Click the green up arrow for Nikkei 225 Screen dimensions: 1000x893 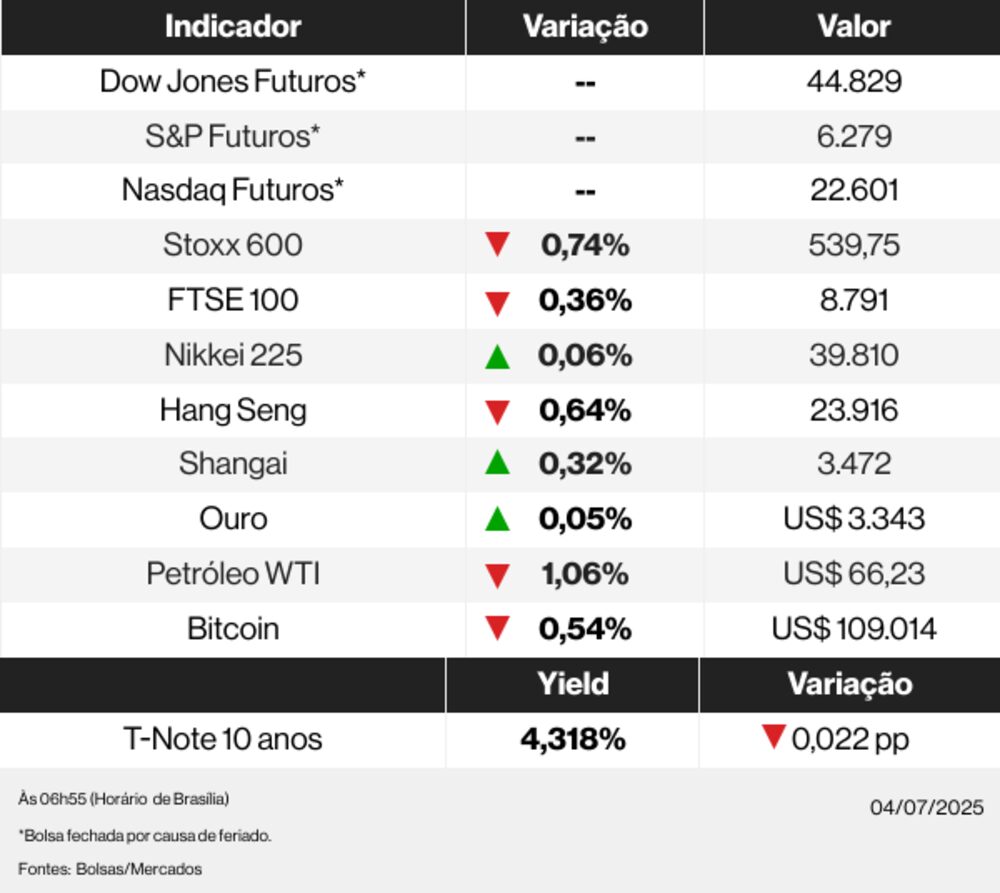497,355
